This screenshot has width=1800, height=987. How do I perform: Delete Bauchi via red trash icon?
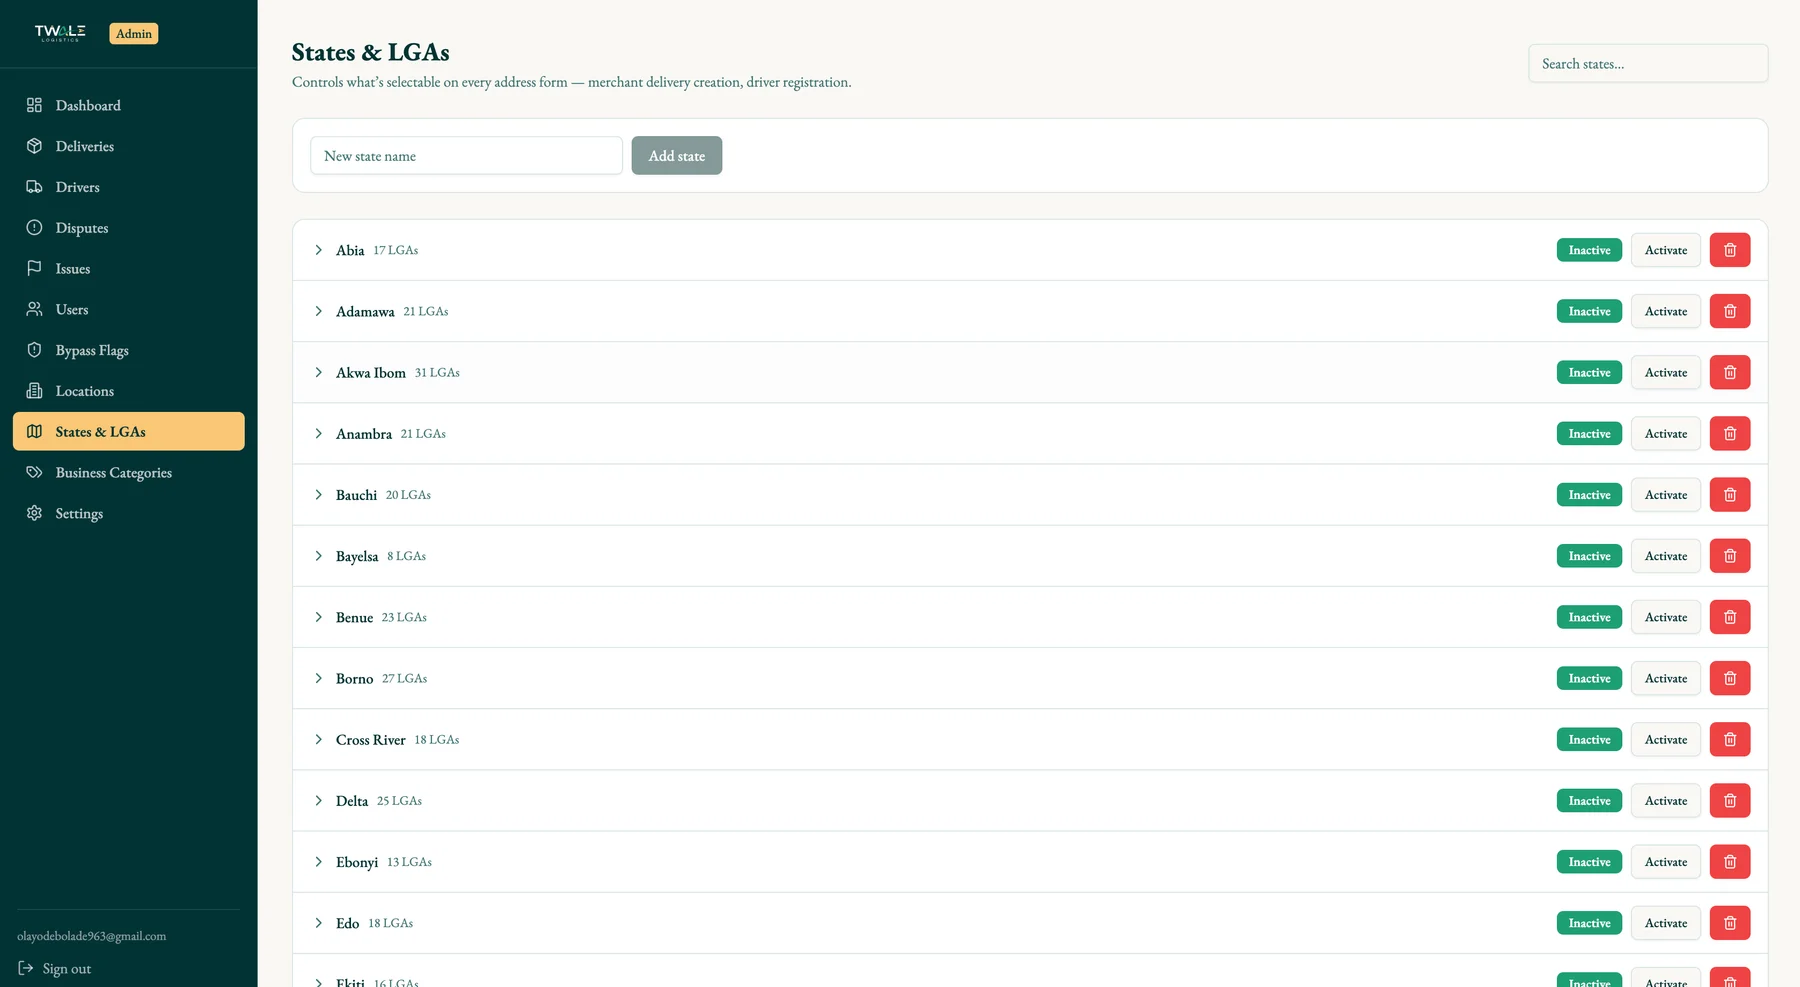pyautogui.click(x=1730, y=494)
